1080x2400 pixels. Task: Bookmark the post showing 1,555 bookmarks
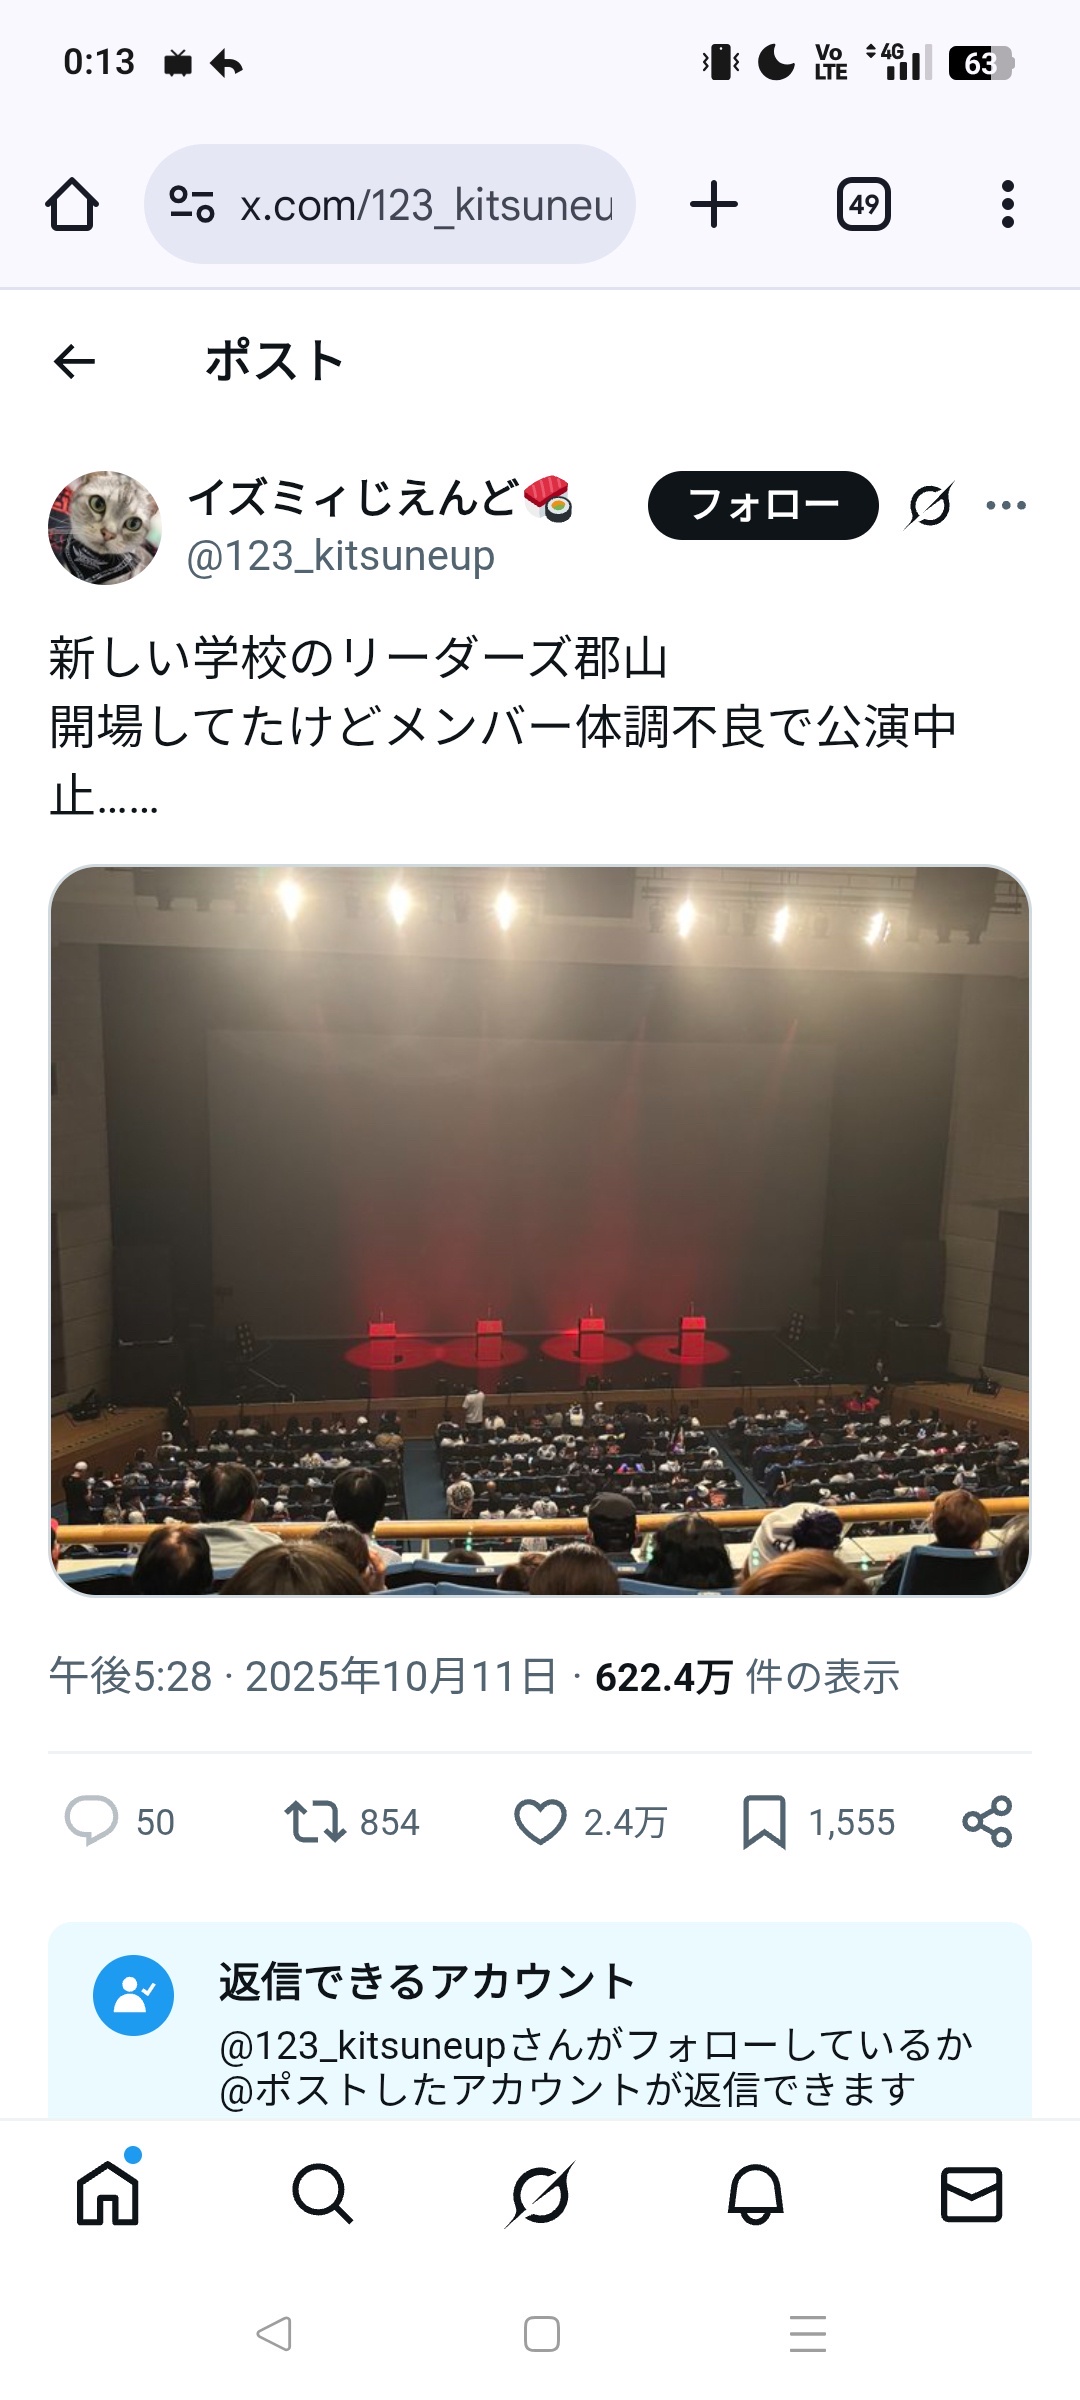coord(818,1822)
